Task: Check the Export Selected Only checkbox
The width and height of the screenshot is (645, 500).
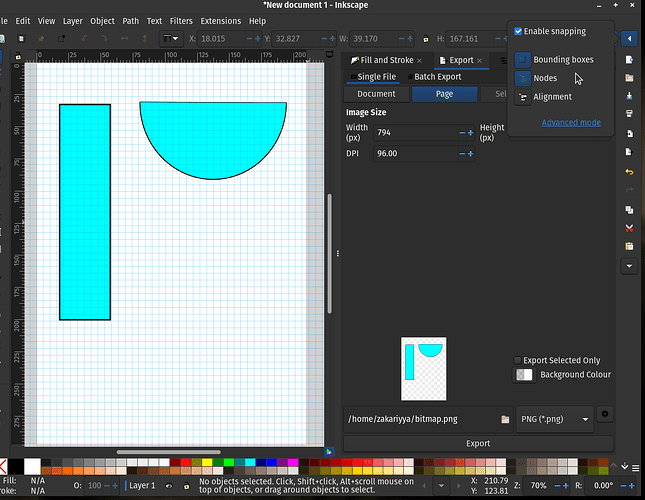Action: [517, 360]
